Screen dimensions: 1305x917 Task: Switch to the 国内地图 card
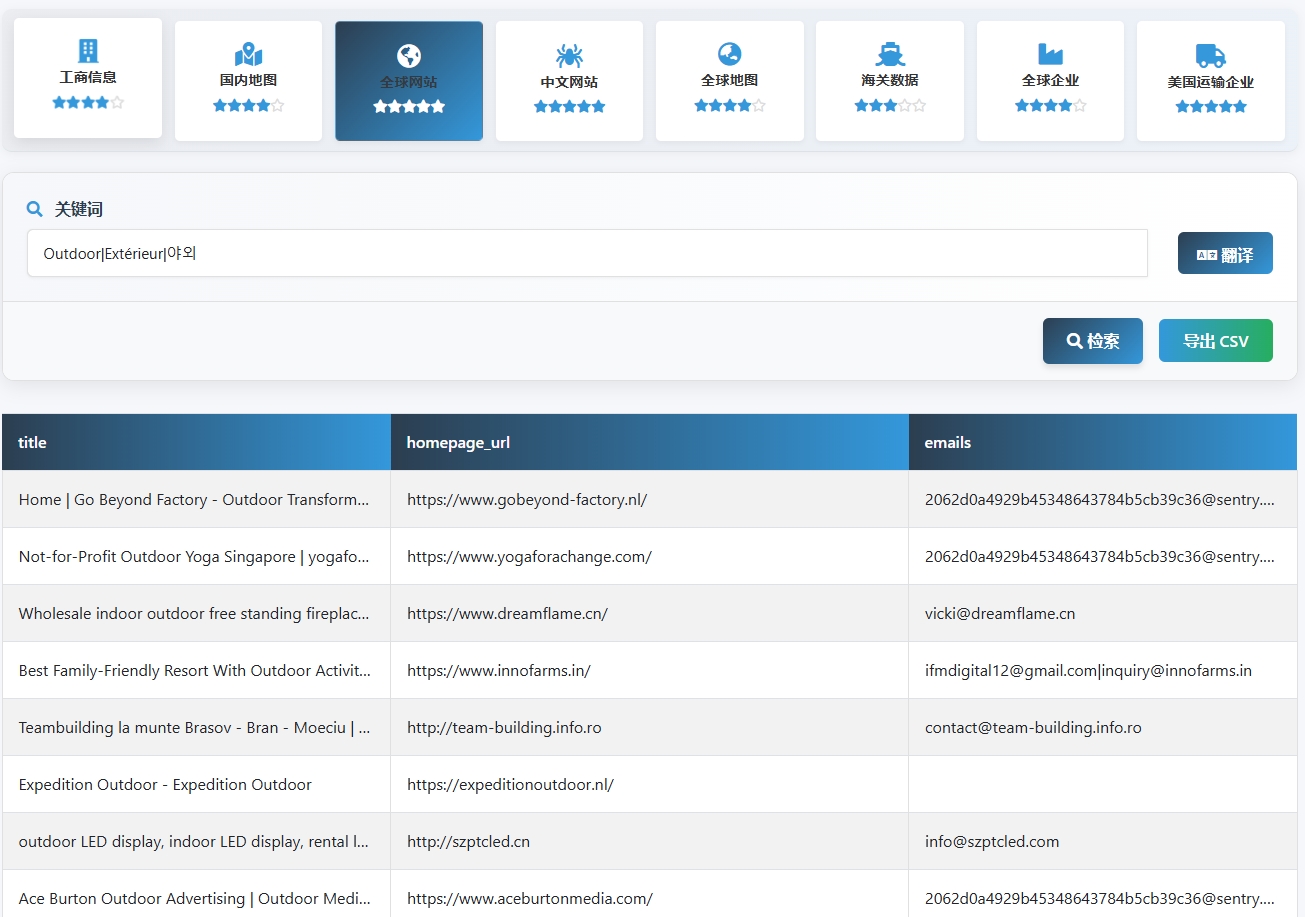click(248, 81)
